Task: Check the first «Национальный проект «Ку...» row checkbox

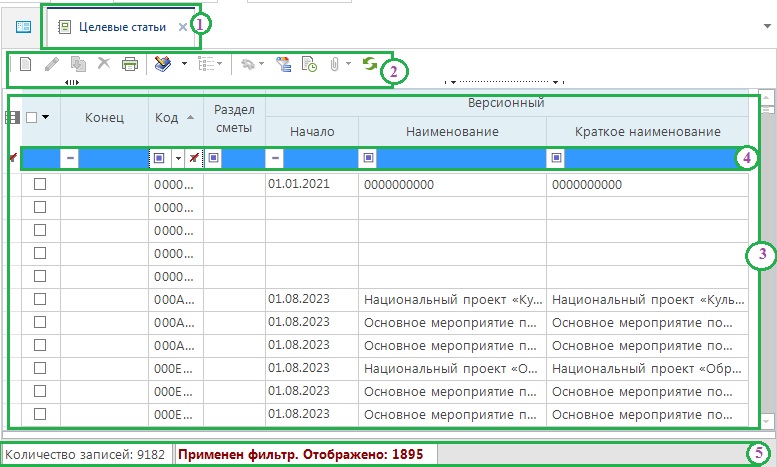Action: coord(40,299)
